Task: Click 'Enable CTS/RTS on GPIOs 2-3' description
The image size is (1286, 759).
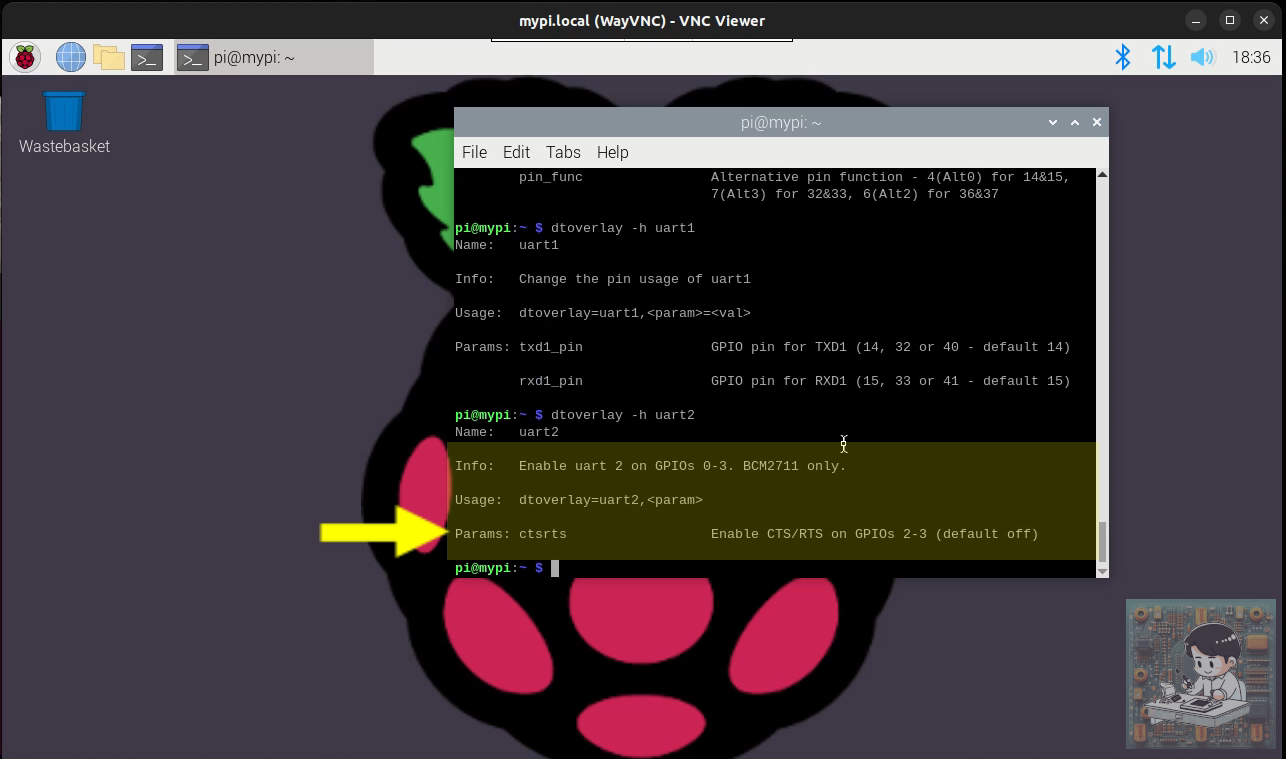Action: 875,534
